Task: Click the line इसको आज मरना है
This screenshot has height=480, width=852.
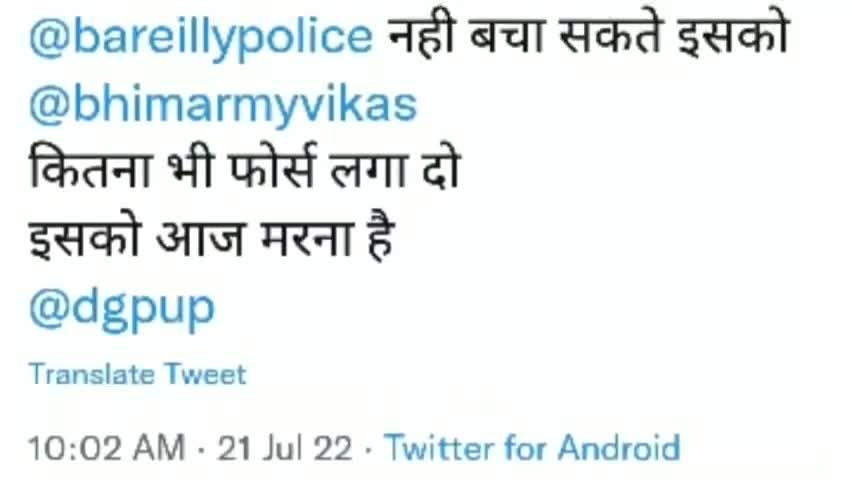Action: coord(210,236)
